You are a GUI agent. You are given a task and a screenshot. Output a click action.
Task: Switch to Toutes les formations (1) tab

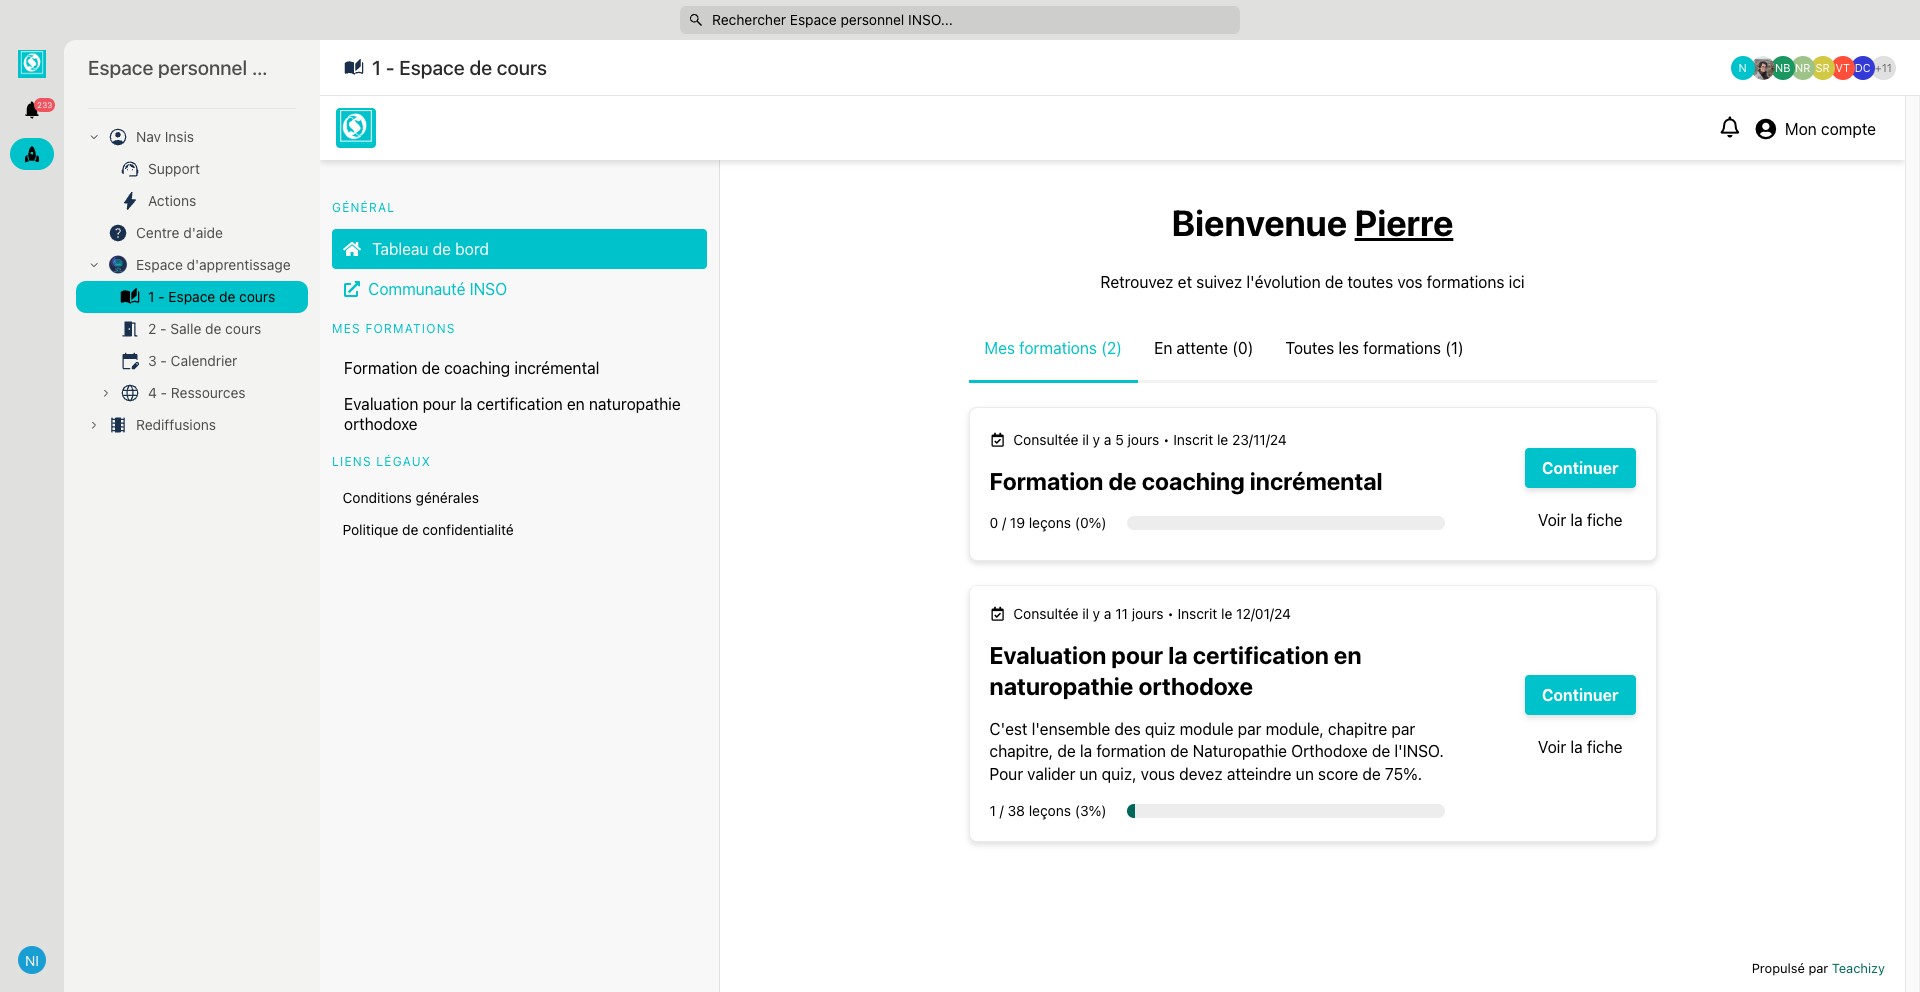(1374, 348)
